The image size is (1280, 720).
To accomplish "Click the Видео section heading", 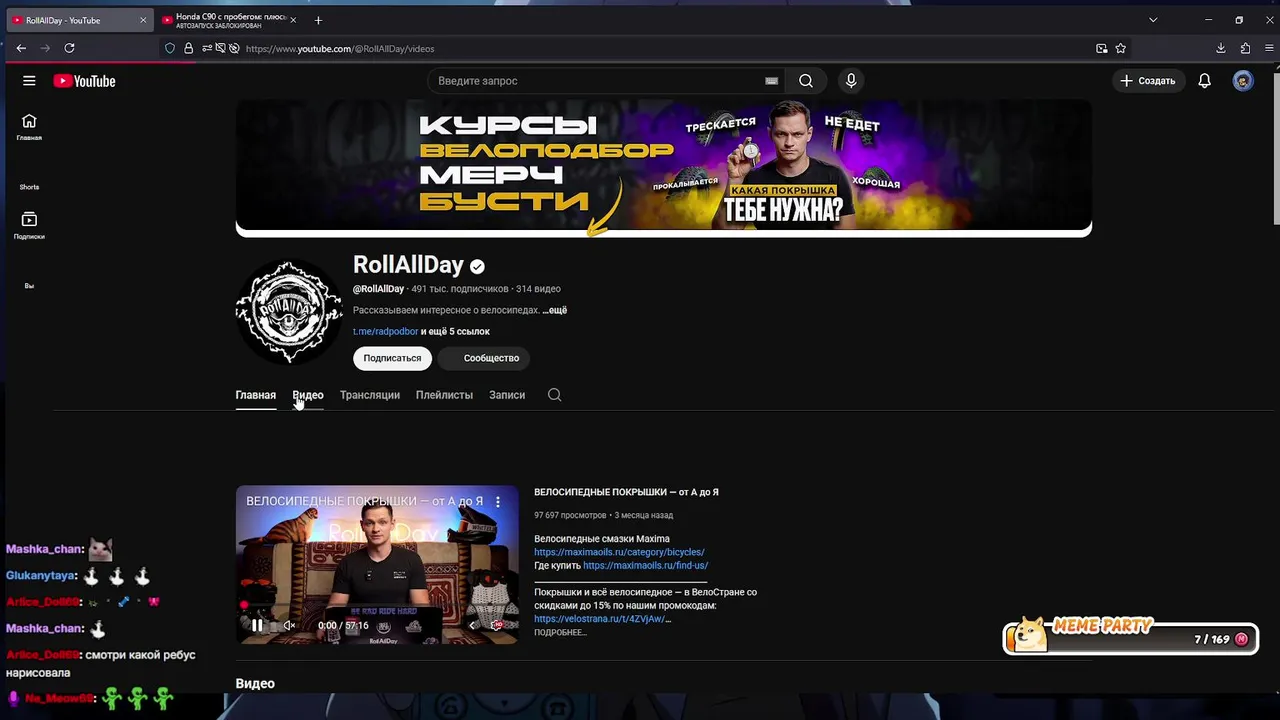I will 255,684.
